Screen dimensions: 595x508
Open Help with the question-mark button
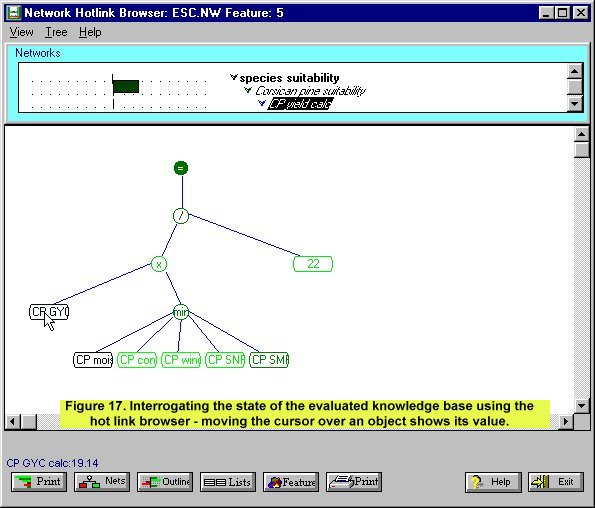(x=493, y=482)
